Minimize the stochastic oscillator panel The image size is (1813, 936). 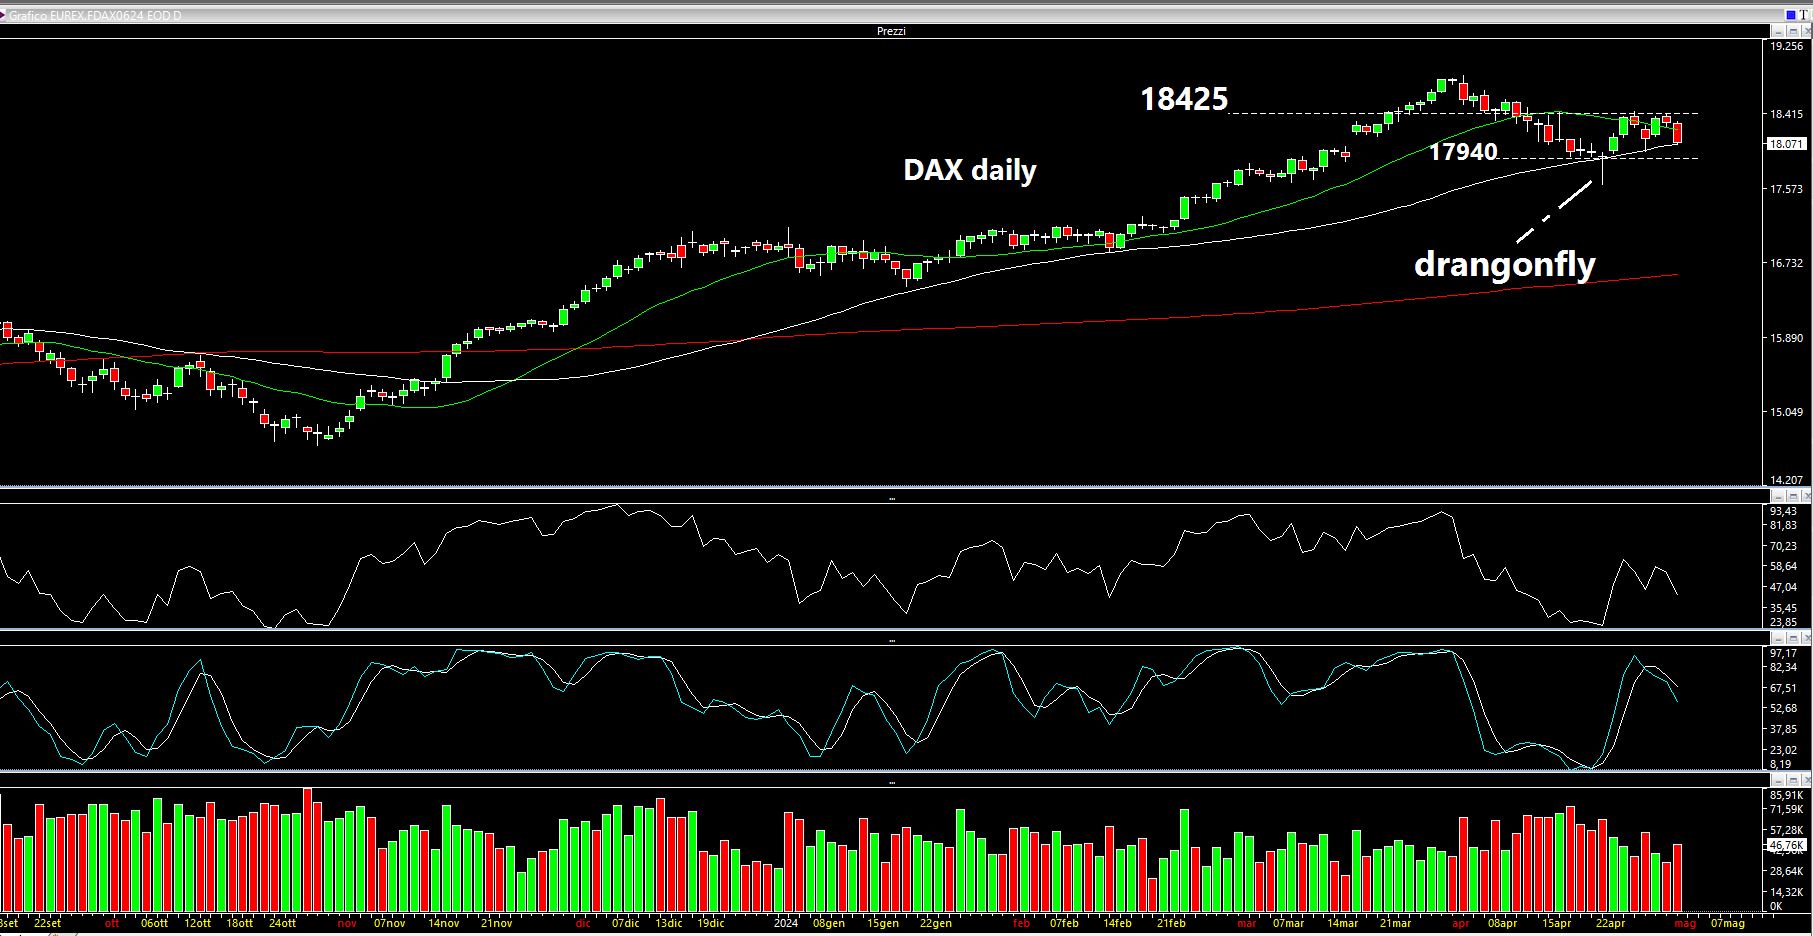[1778, 638]
